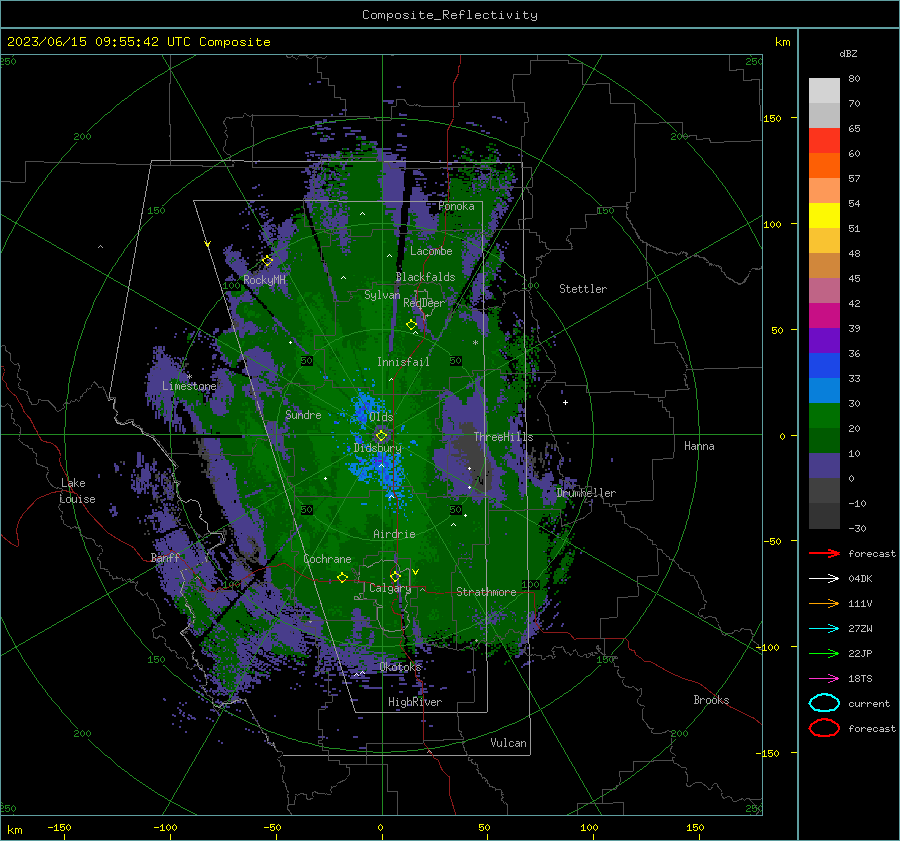
Task: Click the lightest gray swatch at scale top
Action: pos(824,90)
